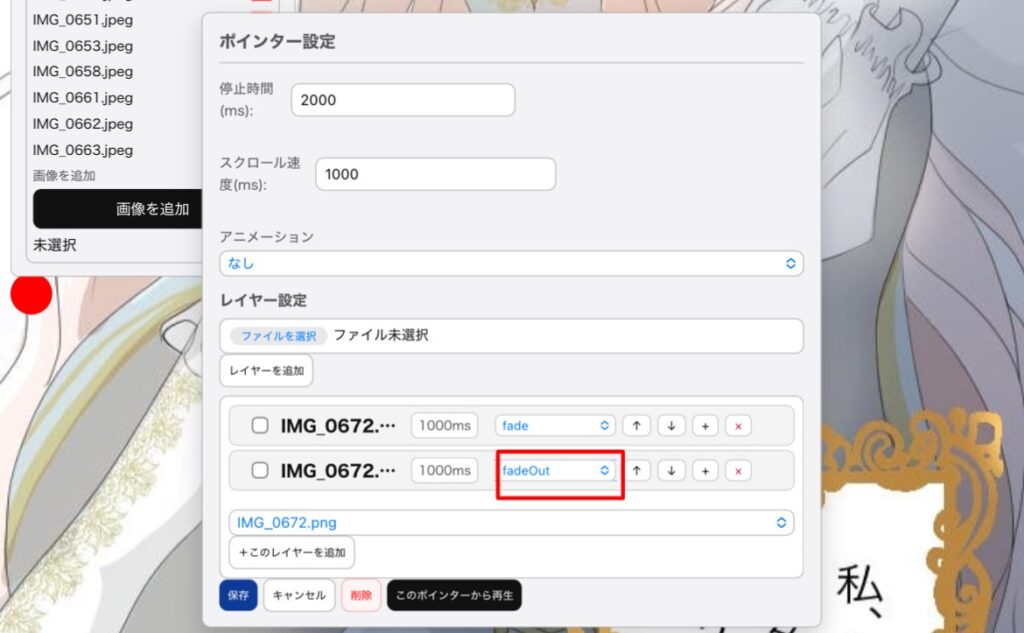
Task: Tick the checkbox on the fade layer row
Action: [260, 425]
